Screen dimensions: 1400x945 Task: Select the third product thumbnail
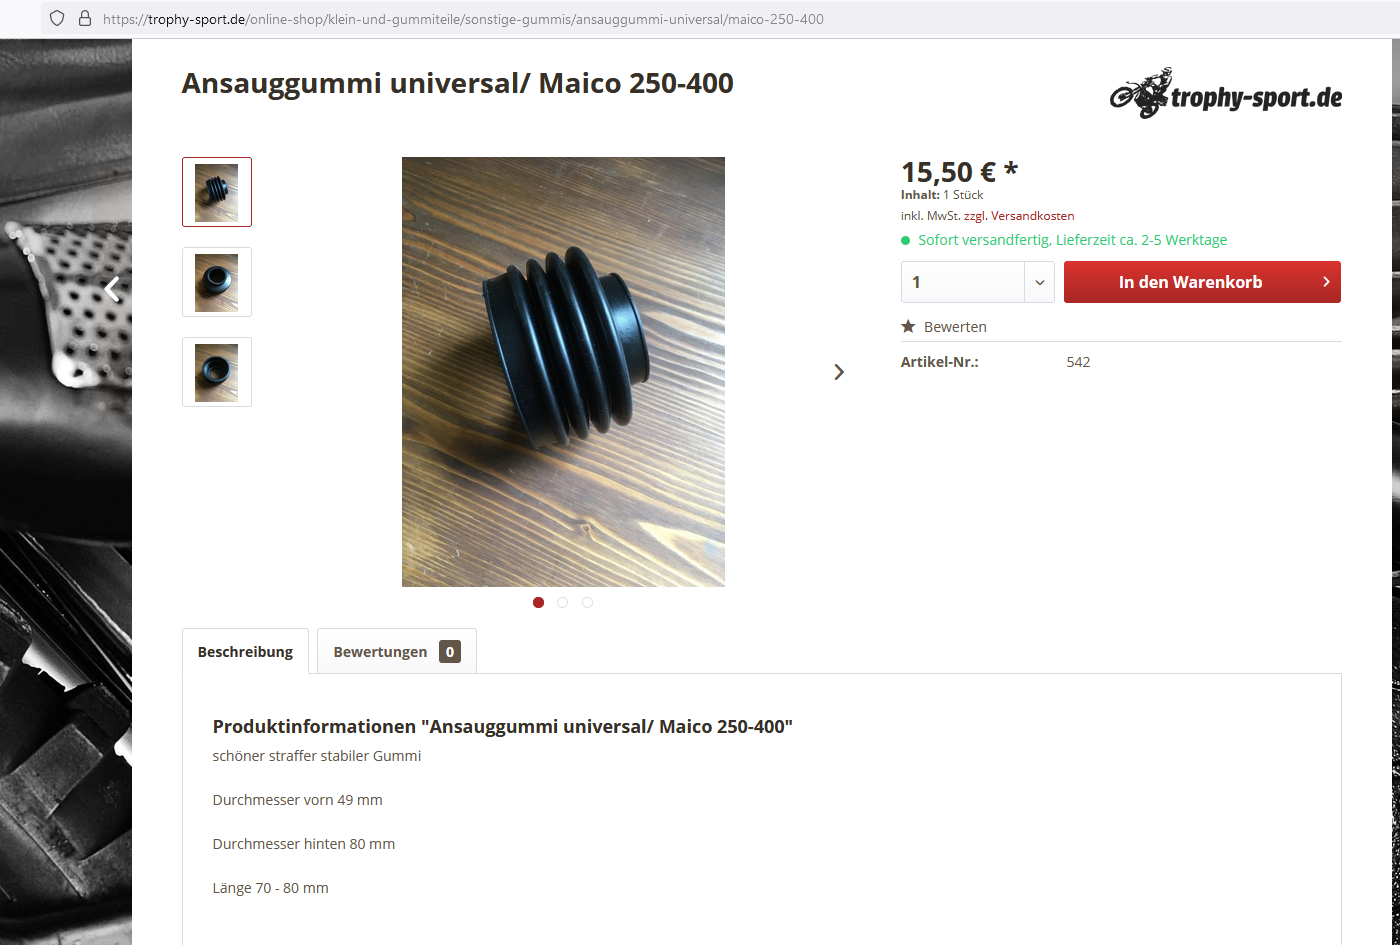(217, 372)
